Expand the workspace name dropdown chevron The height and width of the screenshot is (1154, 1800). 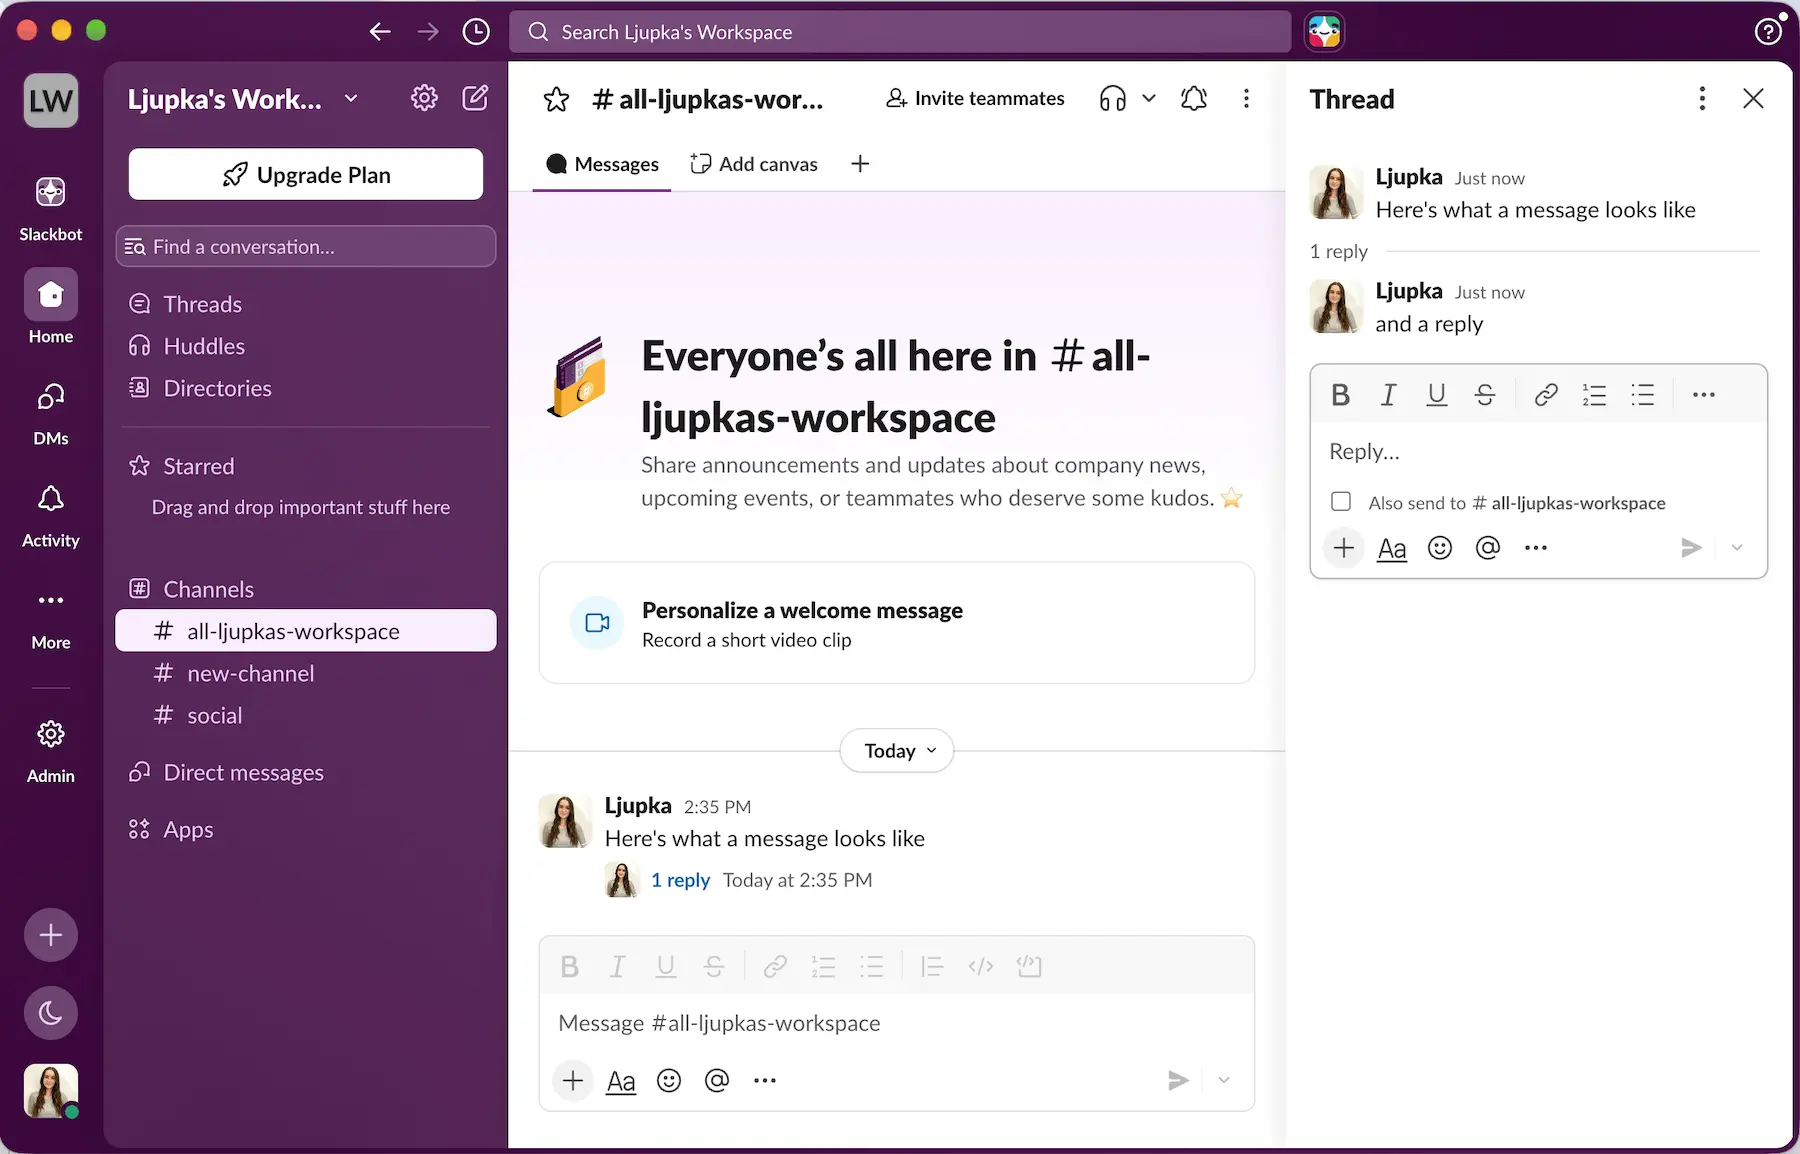point(351,98)
